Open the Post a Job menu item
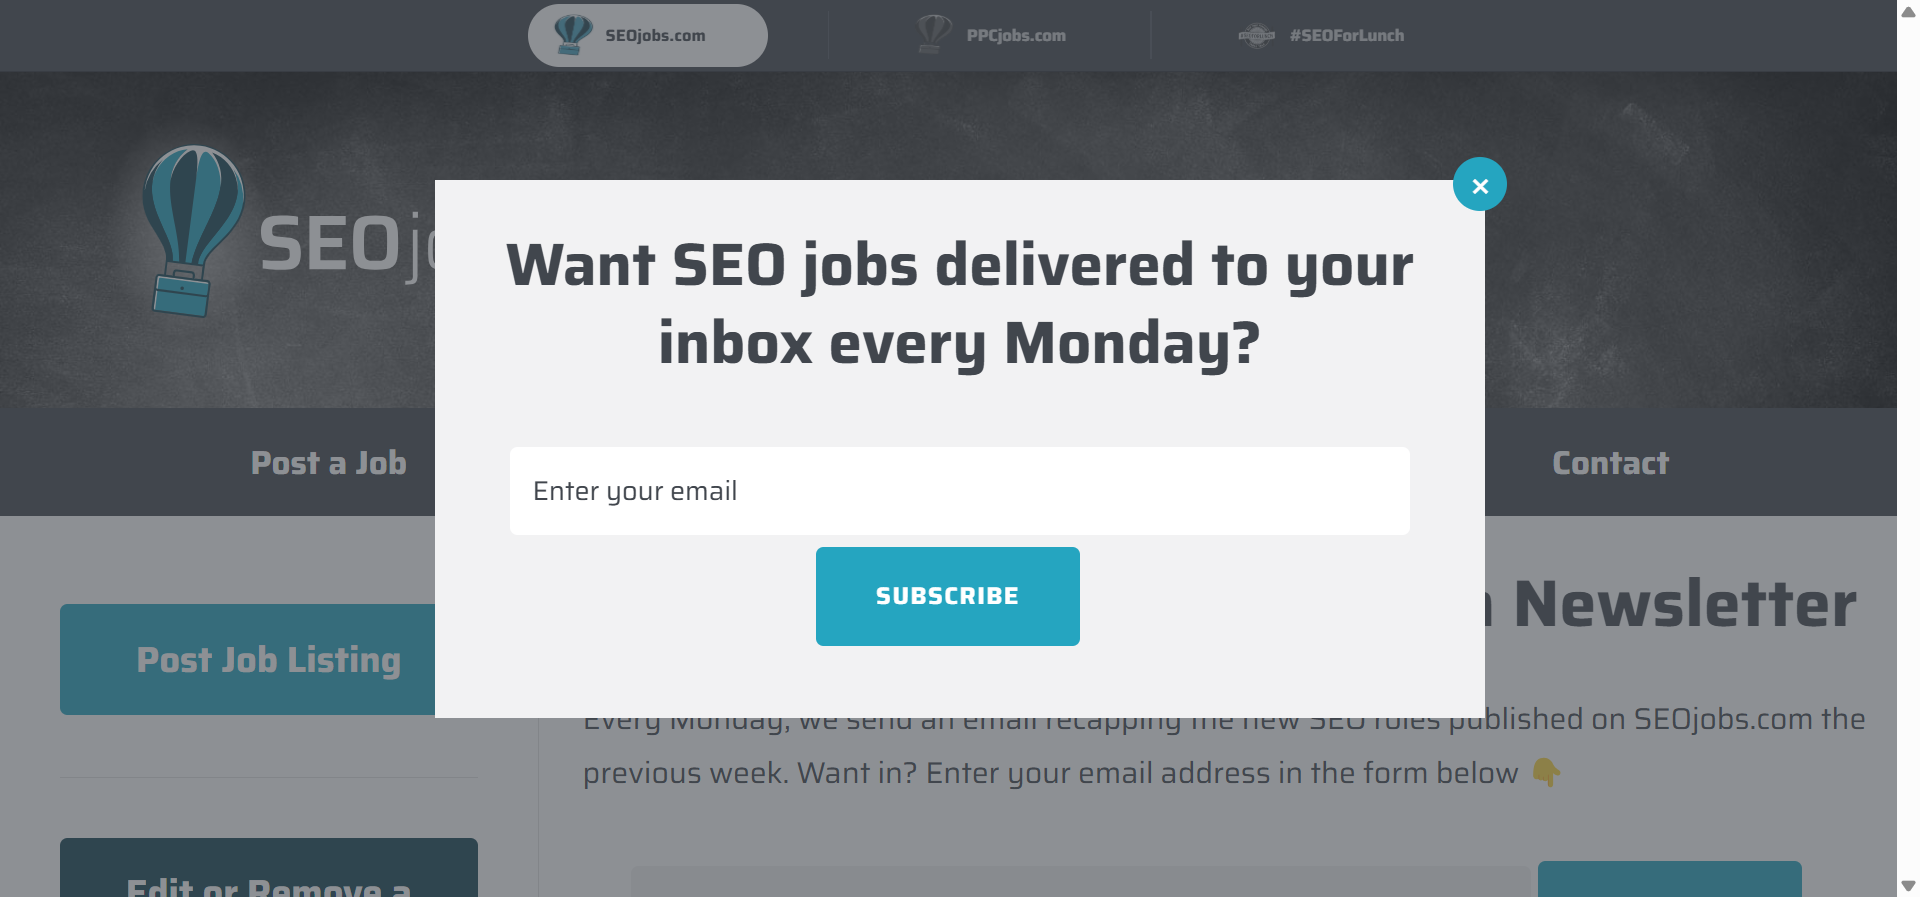The height and width of the screenshot is (897, 1920). click(328, 463)
